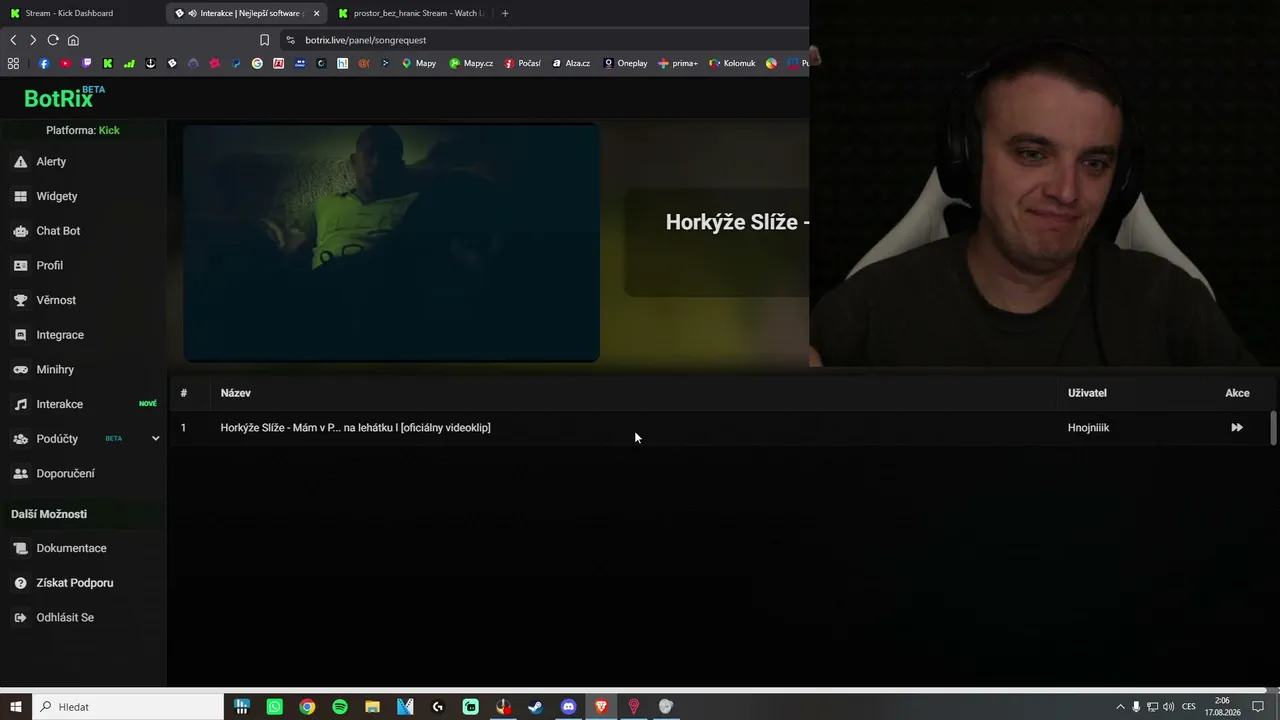Open the Facebook bookmark
Viewport: 1280px width, 720px height.
(x=44, y=63)
